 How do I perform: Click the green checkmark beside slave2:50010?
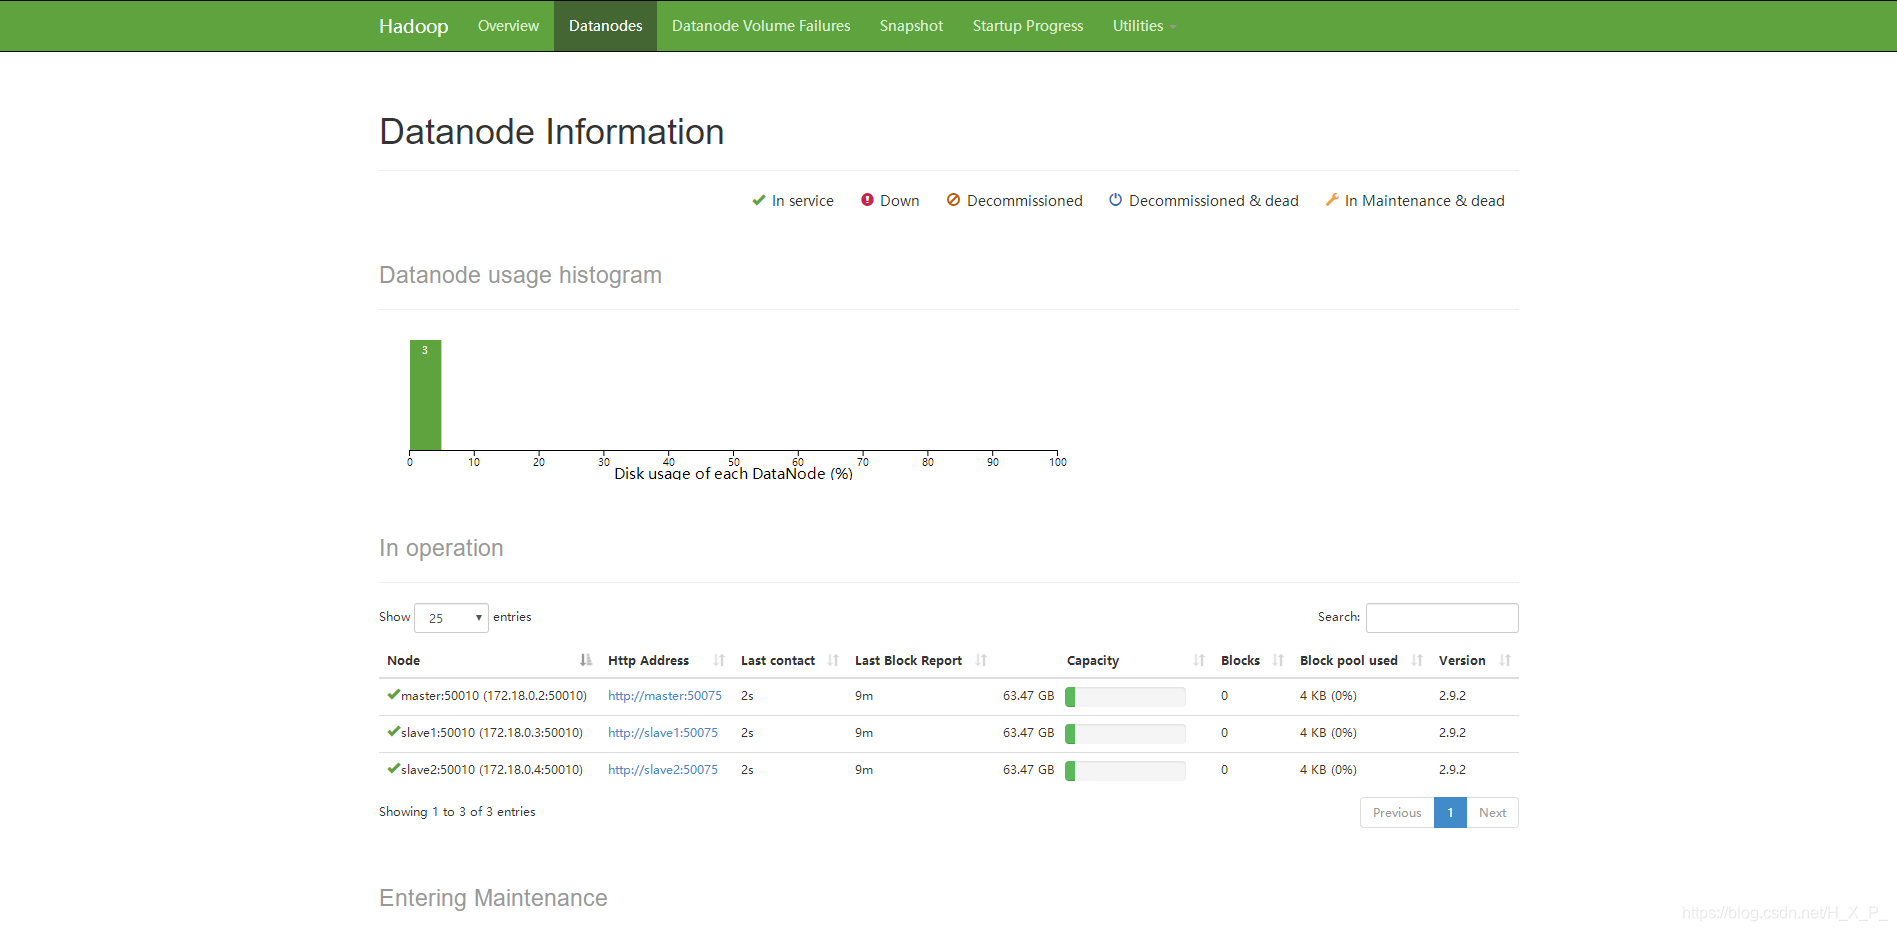coord(394,768)
